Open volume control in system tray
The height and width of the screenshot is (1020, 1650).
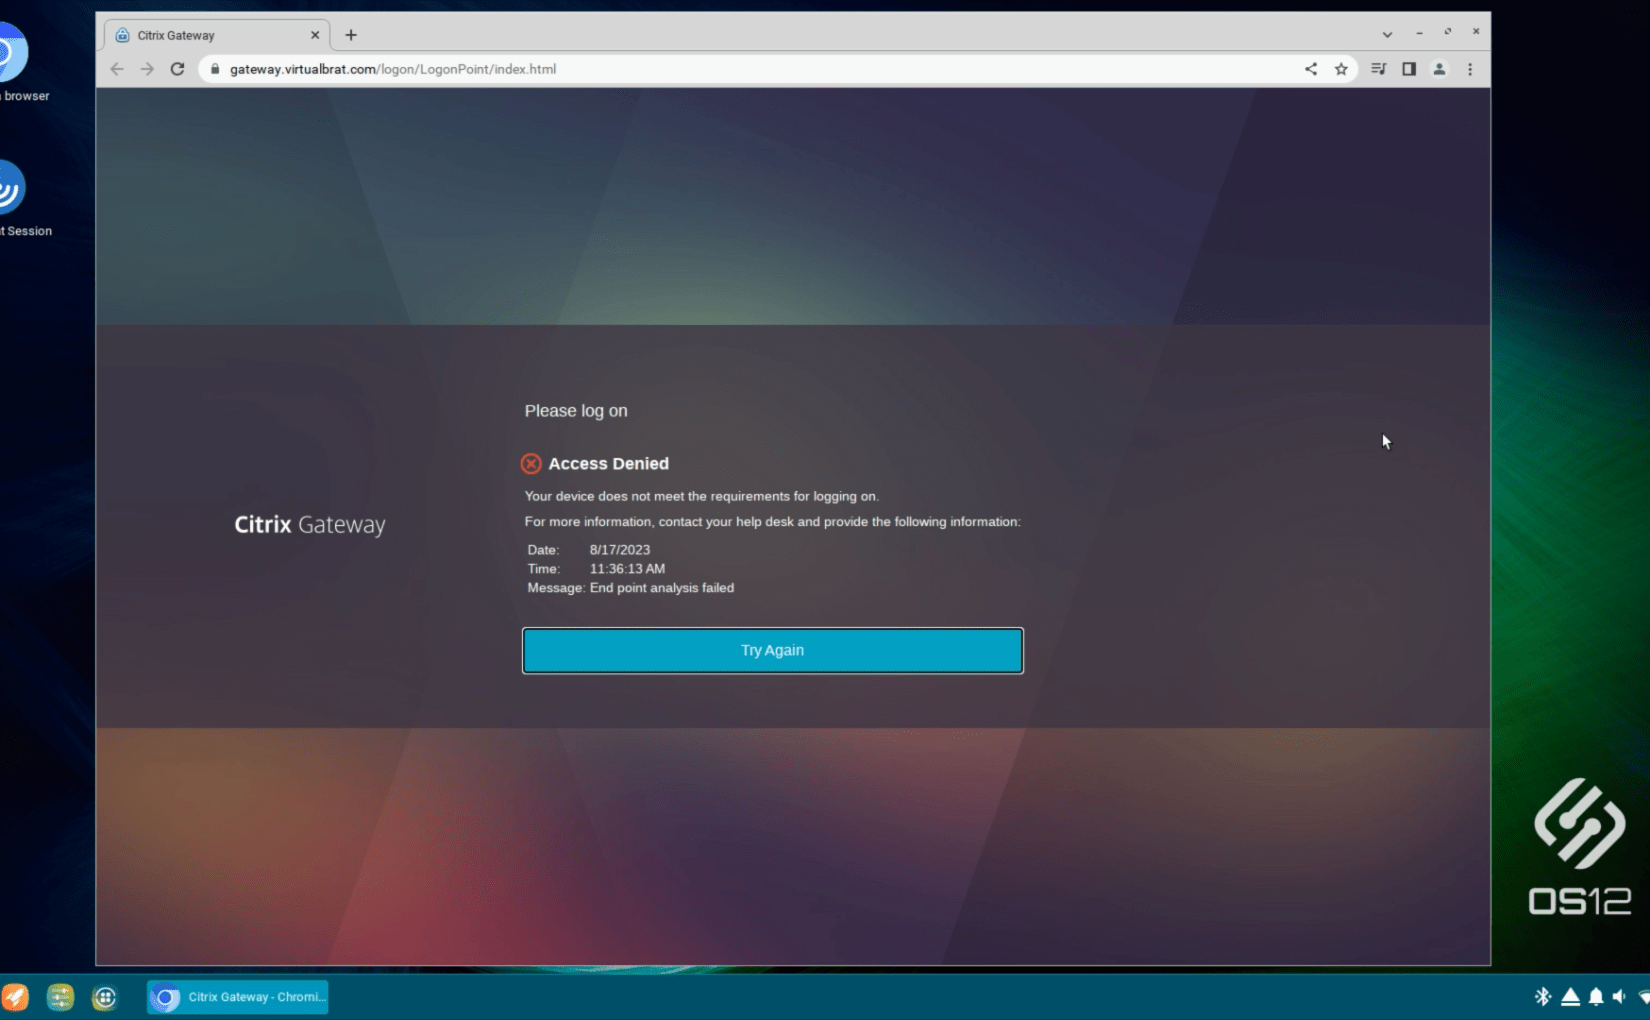point(1619,996)
